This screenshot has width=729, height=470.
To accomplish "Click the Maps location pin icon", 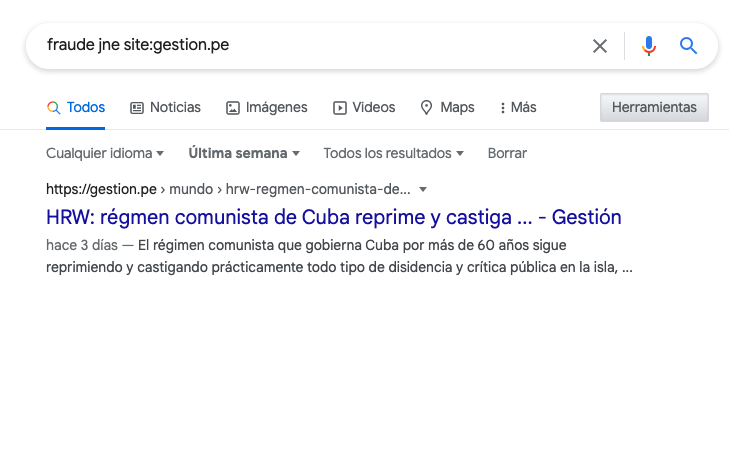I will pyautogui.click(x=426, y=108).
